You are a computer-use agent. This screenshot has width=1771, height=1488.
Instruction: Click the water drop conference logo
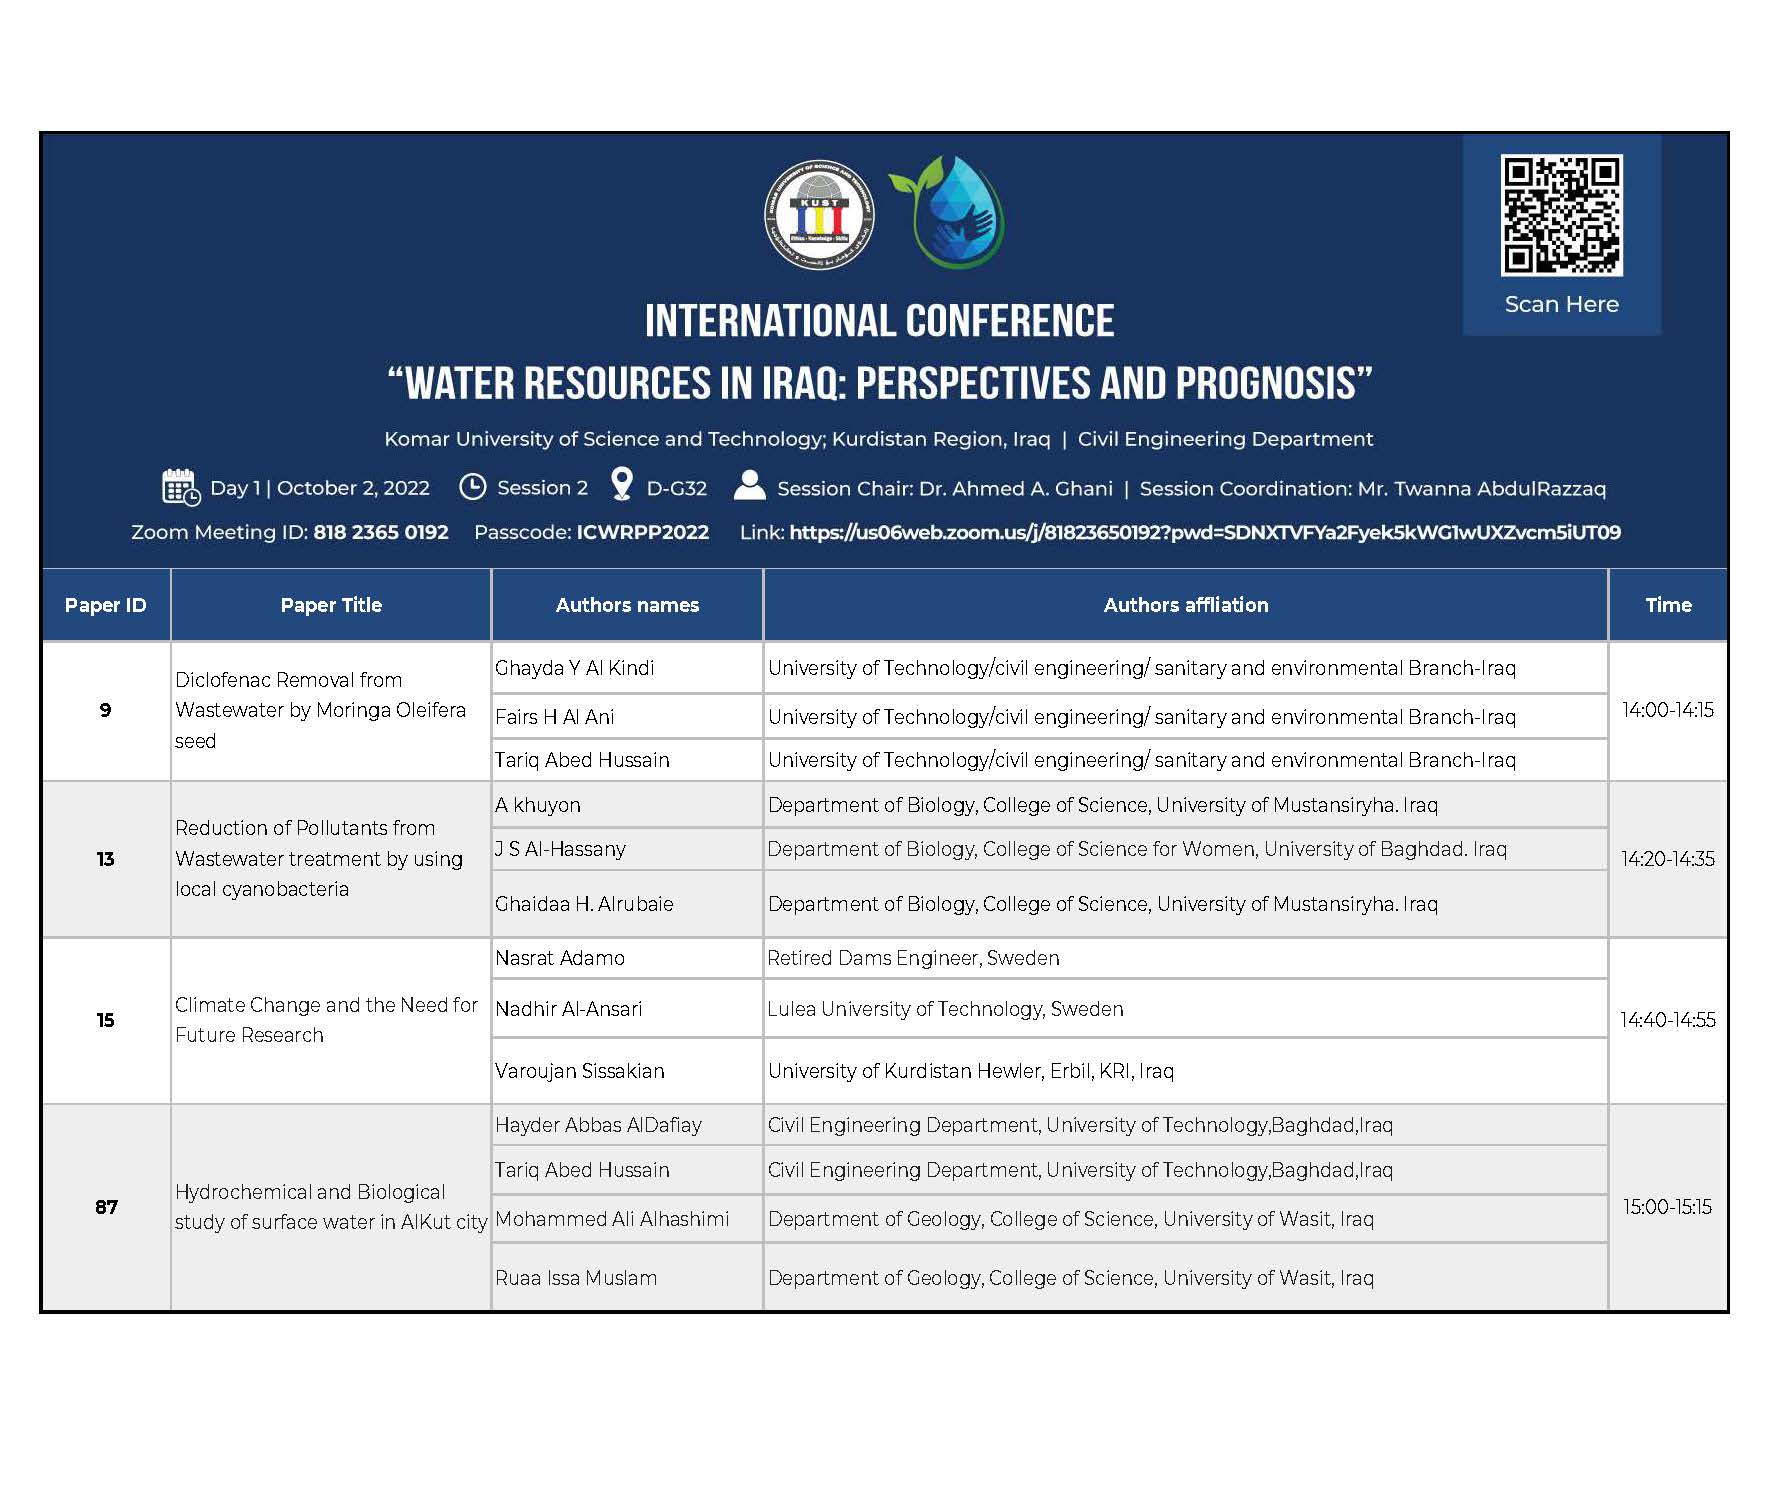(x=947, y=212)
